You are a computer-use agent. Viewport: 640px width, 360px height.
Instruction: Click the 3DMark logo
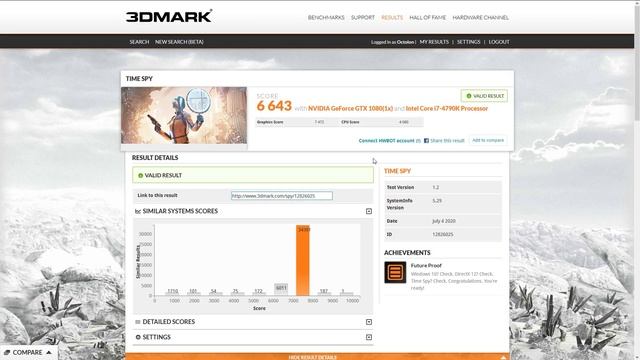pyautogui.click(x=169, y=16)
